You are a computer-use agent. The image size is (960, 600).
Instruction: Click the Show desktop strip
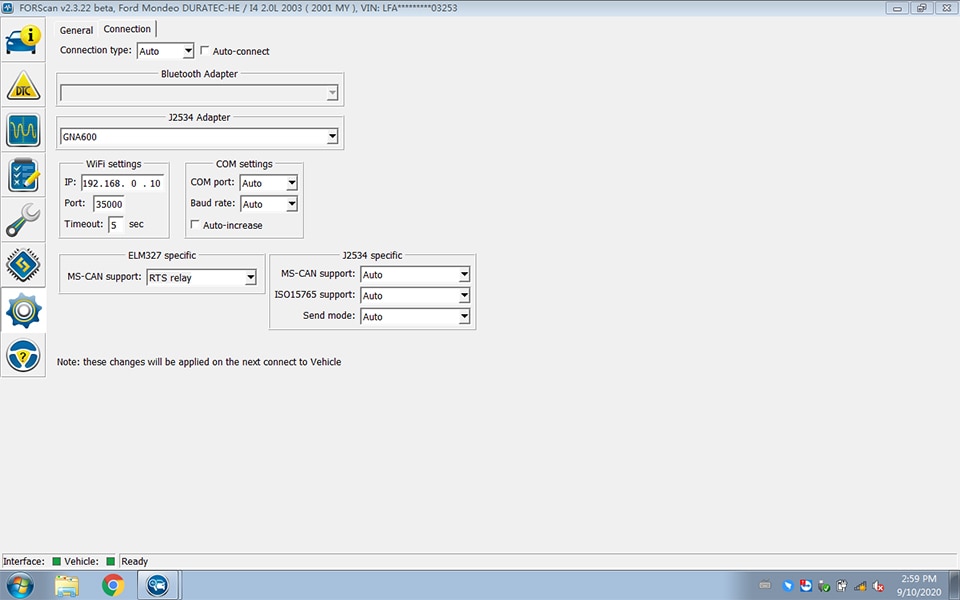pyautogui.click(x=954, y=585)
